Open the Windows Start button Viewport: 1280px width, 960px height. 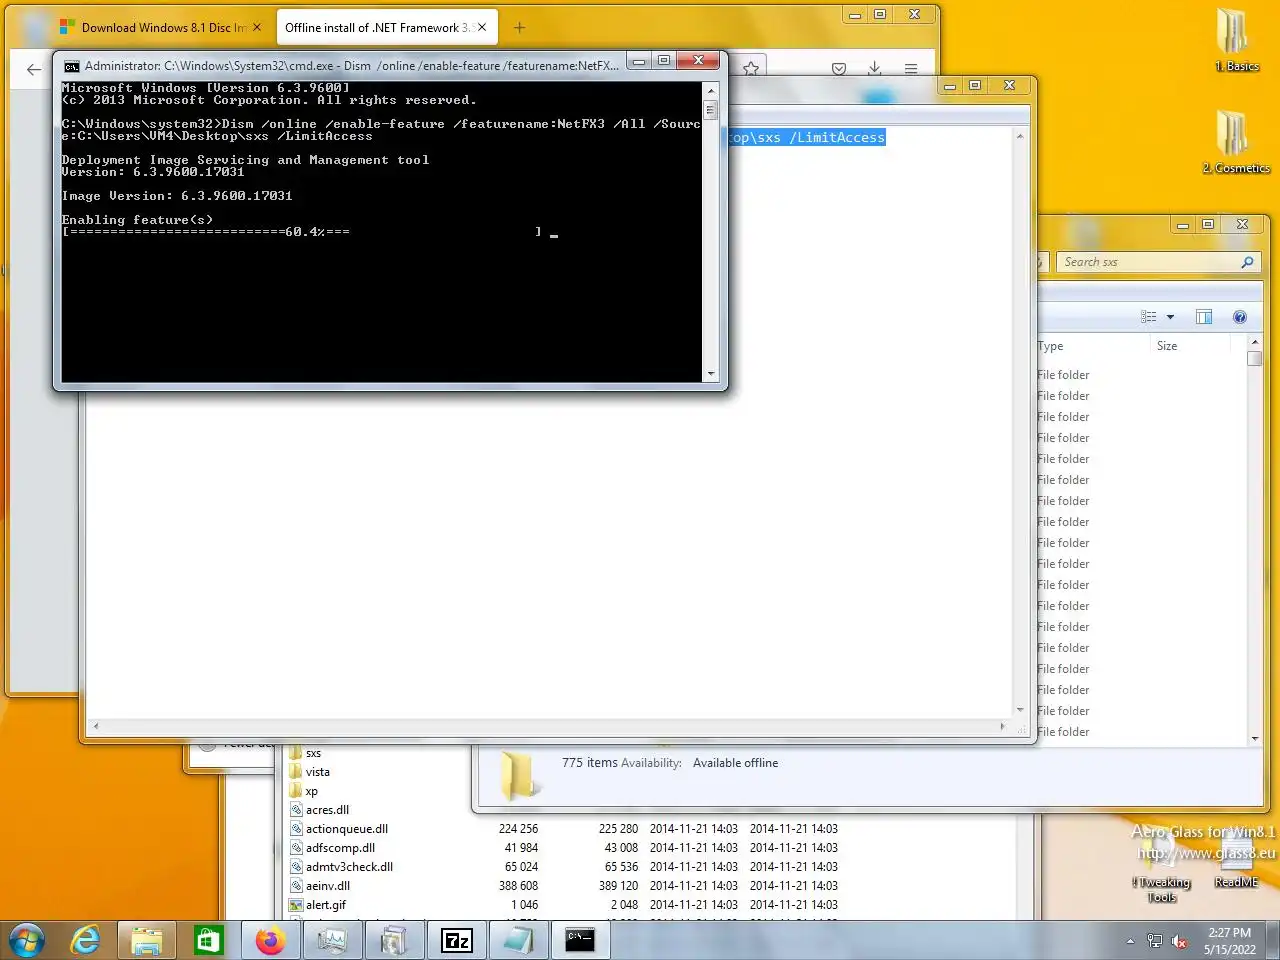(26, 941)
